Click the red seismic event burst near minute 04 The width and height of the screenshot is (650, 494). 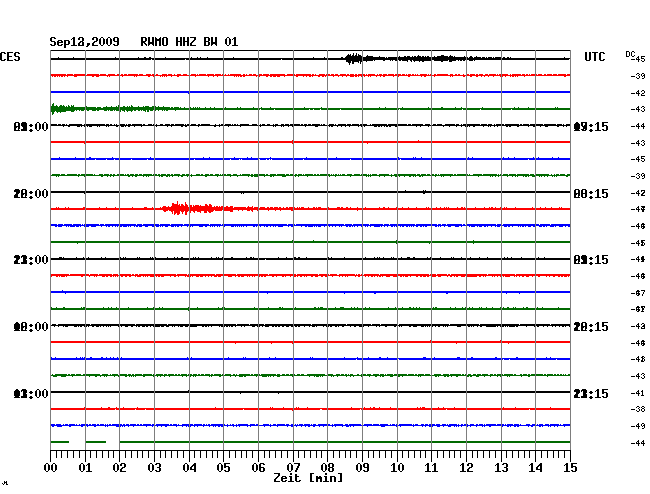point(179,208)
